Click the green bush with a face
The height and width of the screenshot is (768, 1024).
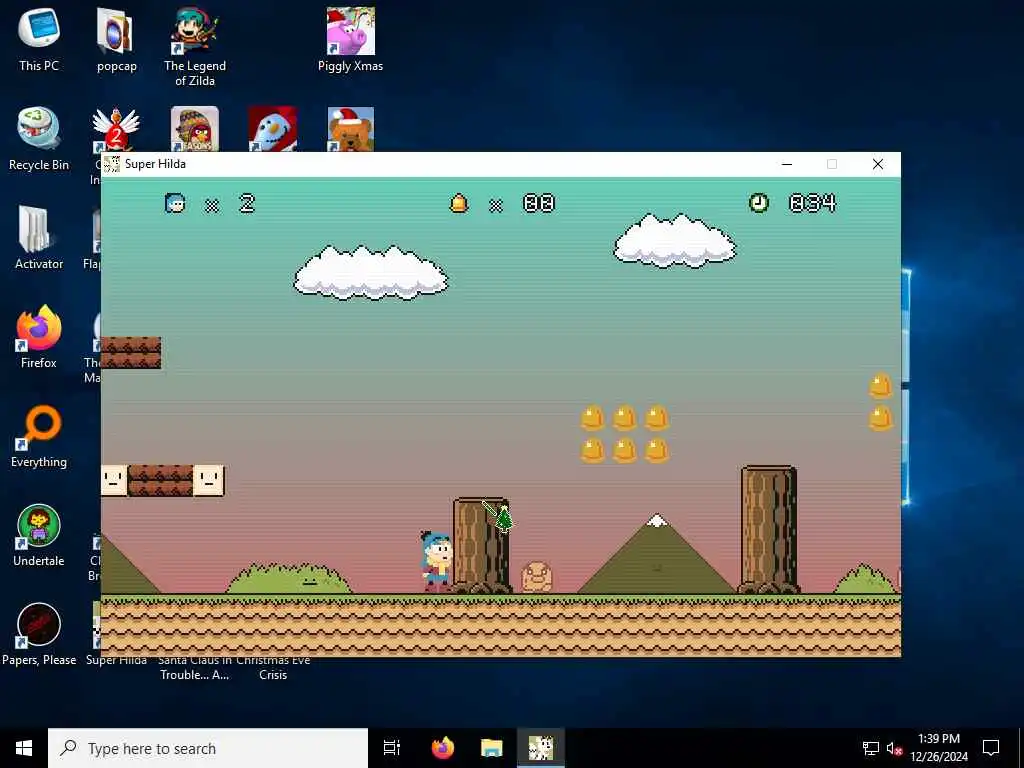click(289, 578)
